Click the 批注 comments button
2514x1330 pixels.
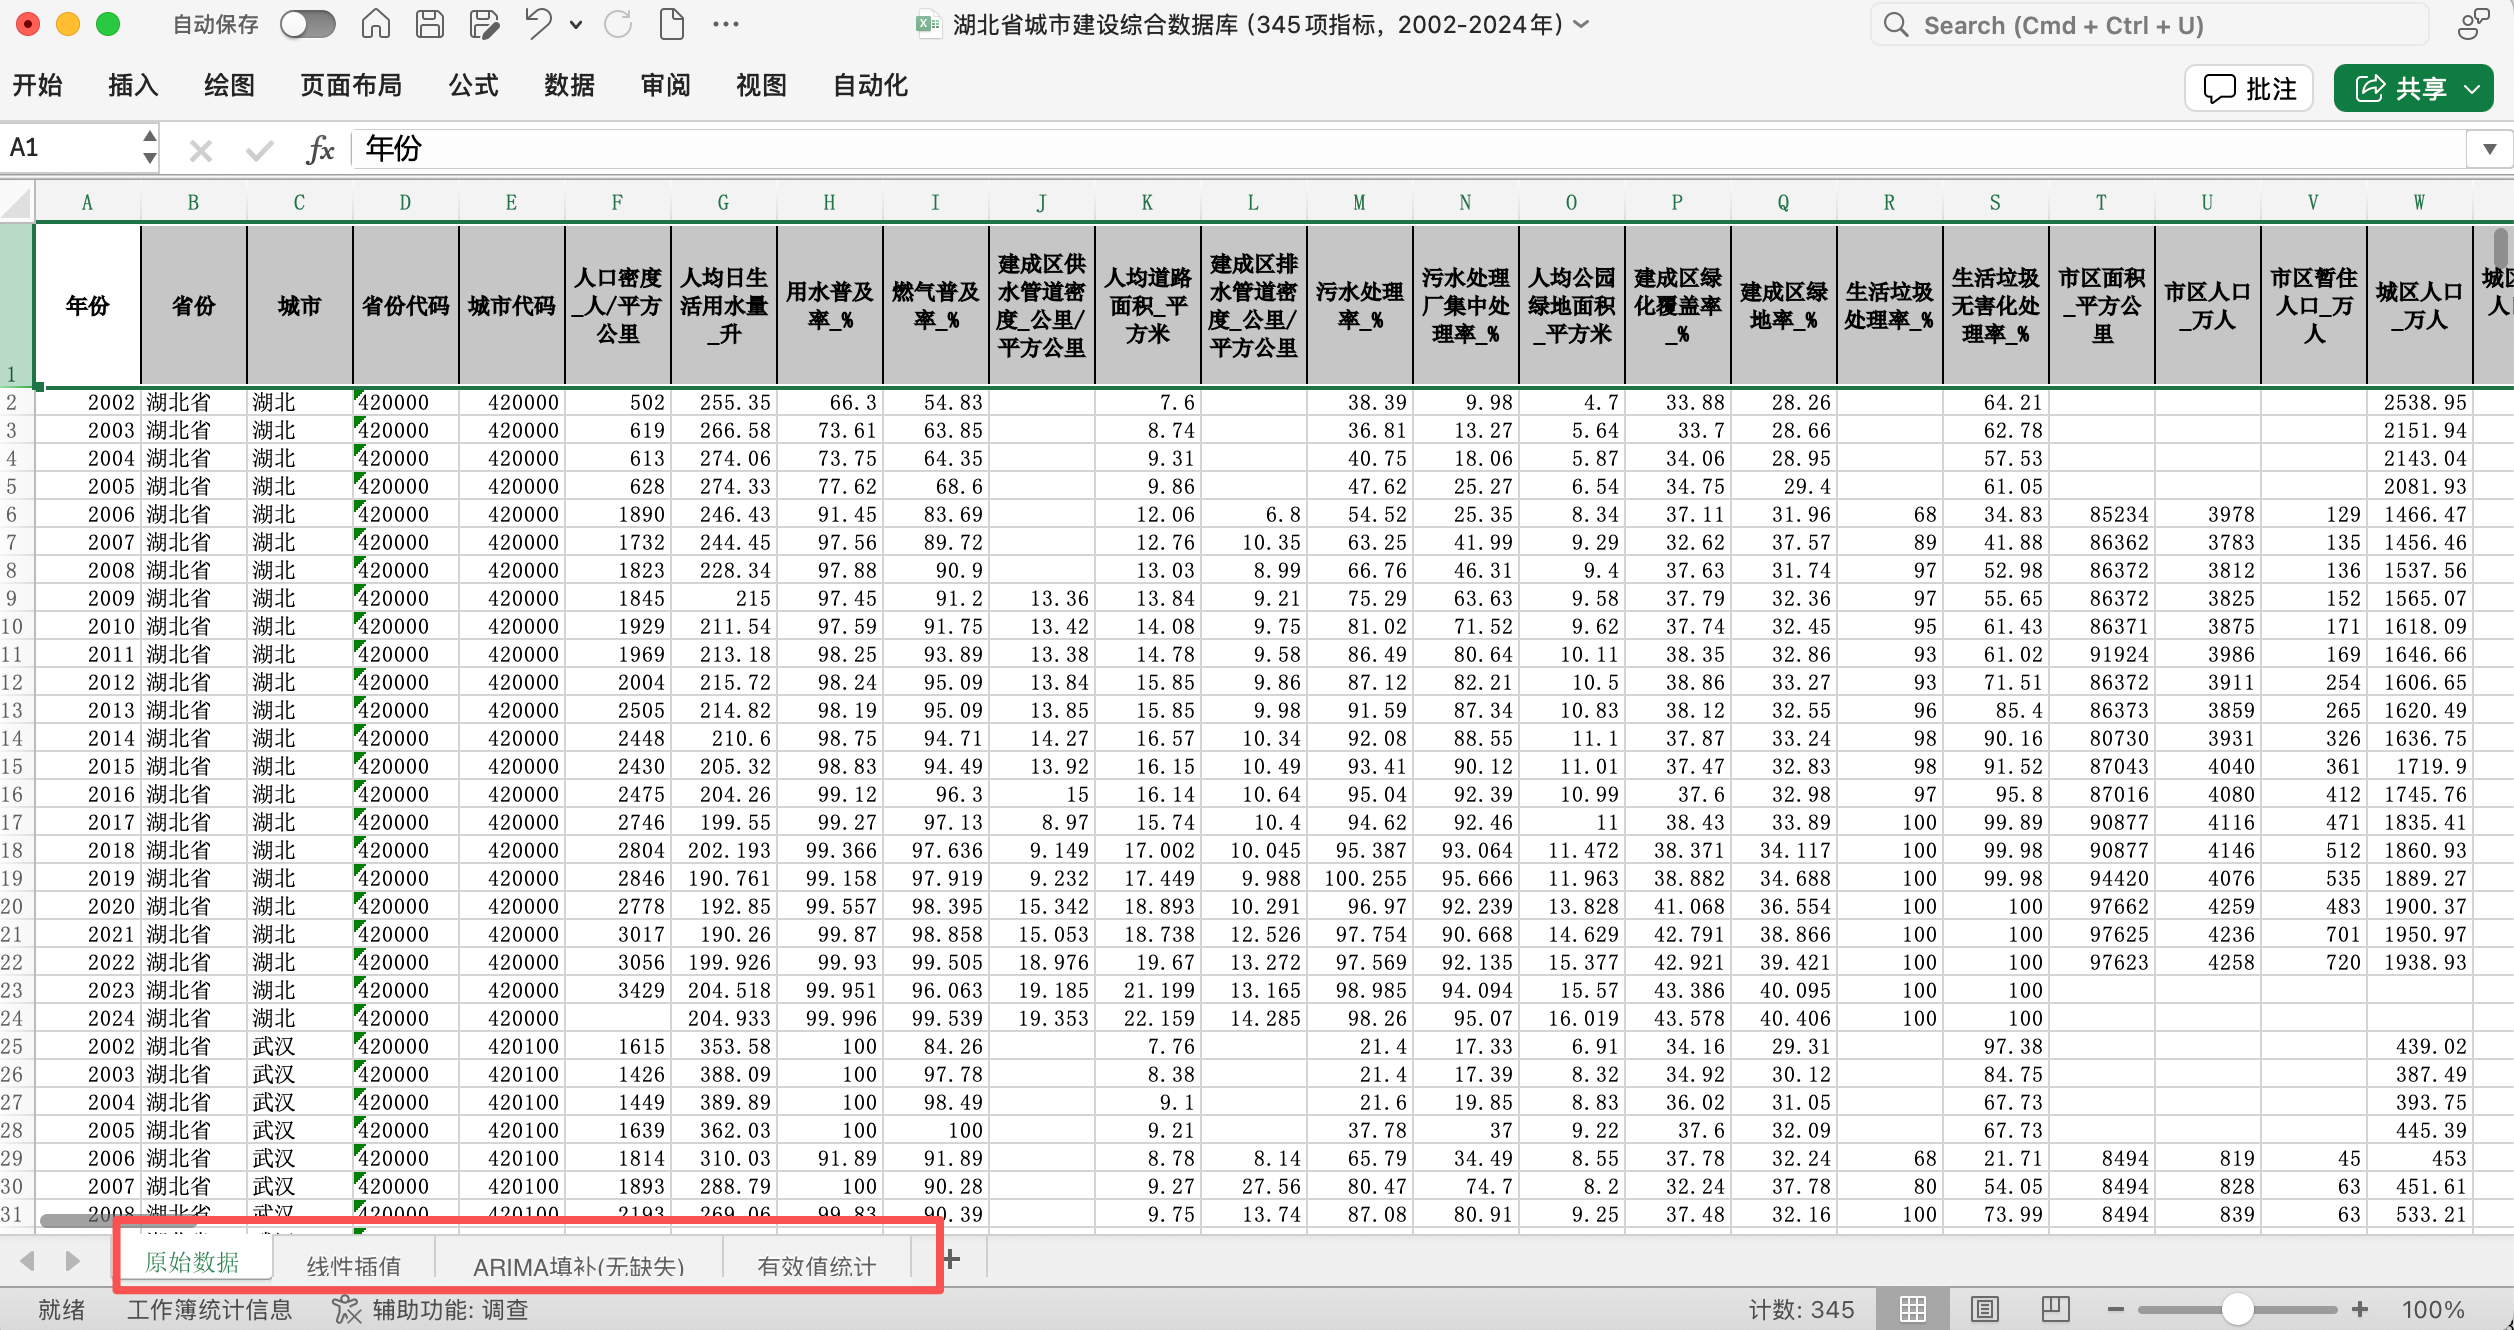coord(2250,88)
